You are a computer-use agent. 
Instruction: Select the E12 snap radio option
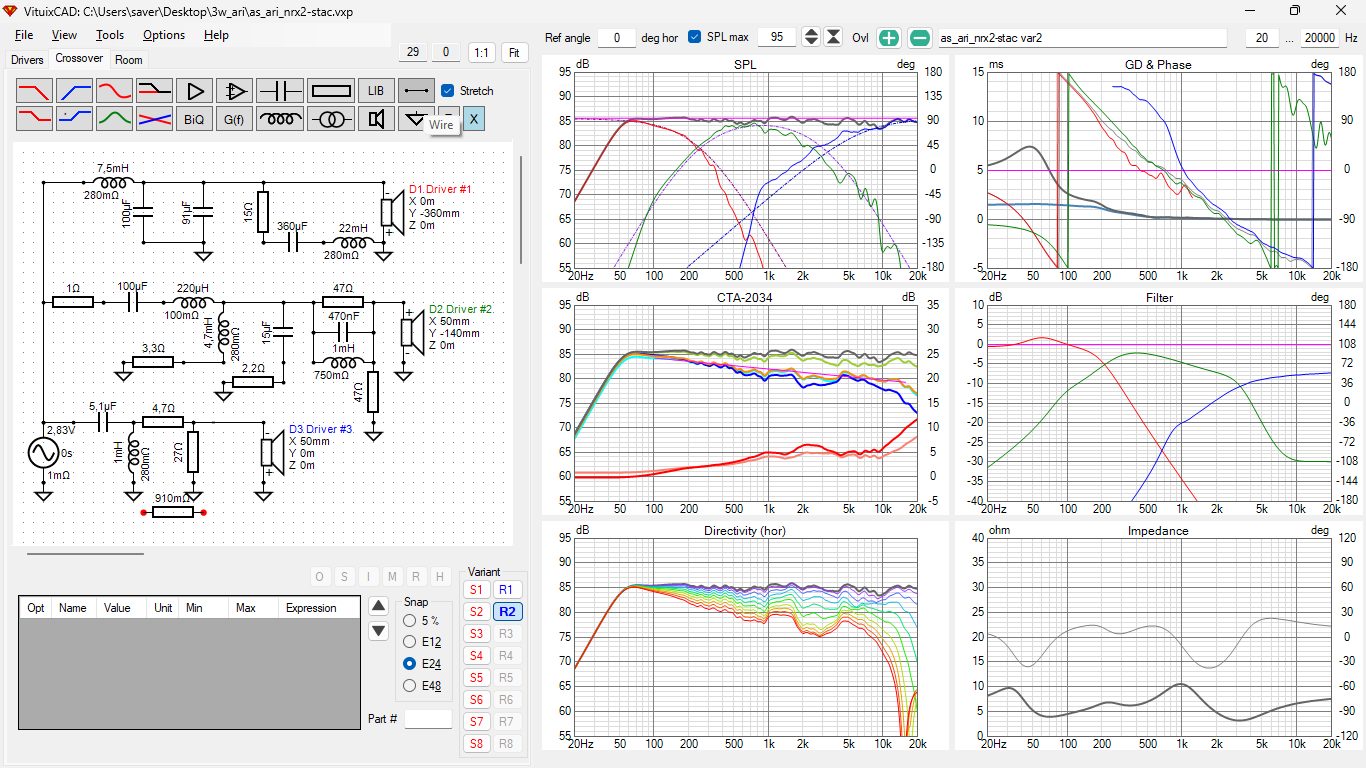[409, 641]
